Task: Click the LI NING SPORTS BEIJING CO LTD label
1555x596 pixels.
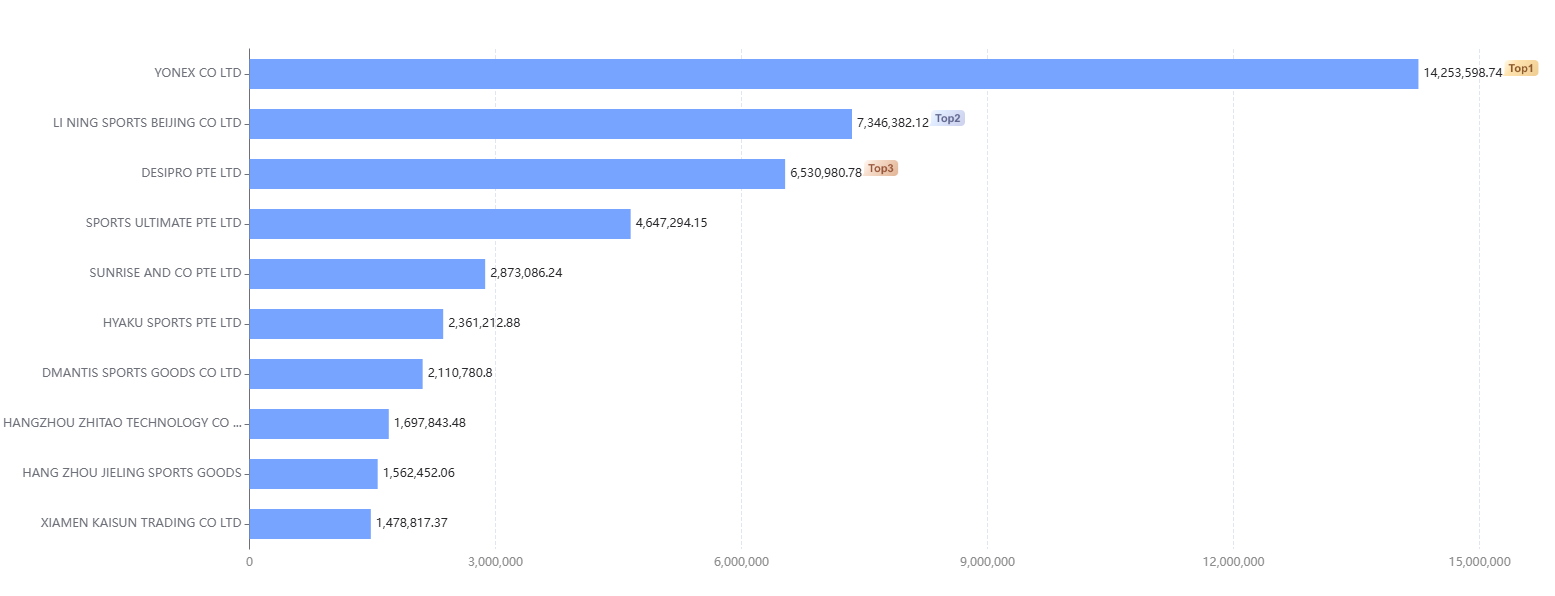Action: [147, 123]
